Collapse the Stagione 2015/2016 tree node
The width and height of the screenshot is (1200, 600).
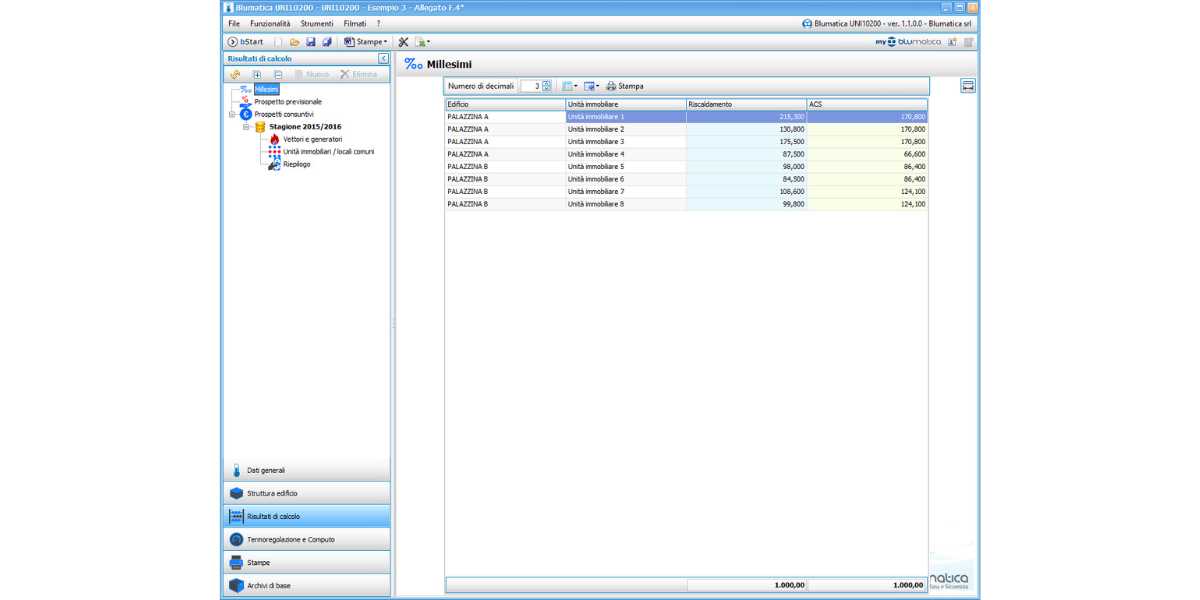246,127
